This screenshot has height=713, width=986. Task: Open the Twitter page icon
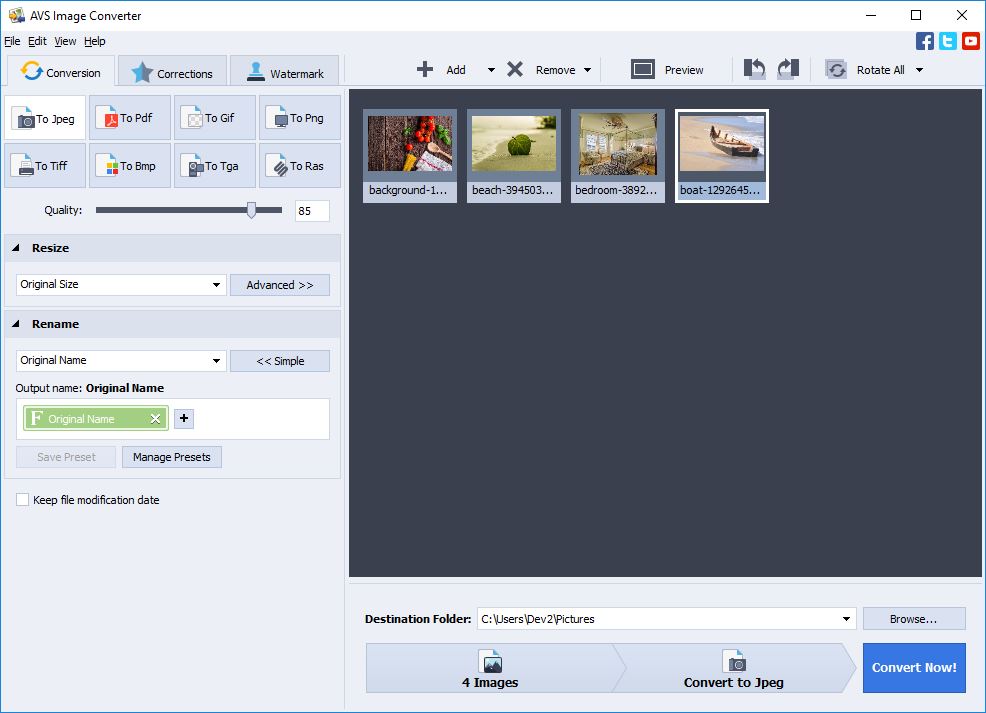[948, 41]
